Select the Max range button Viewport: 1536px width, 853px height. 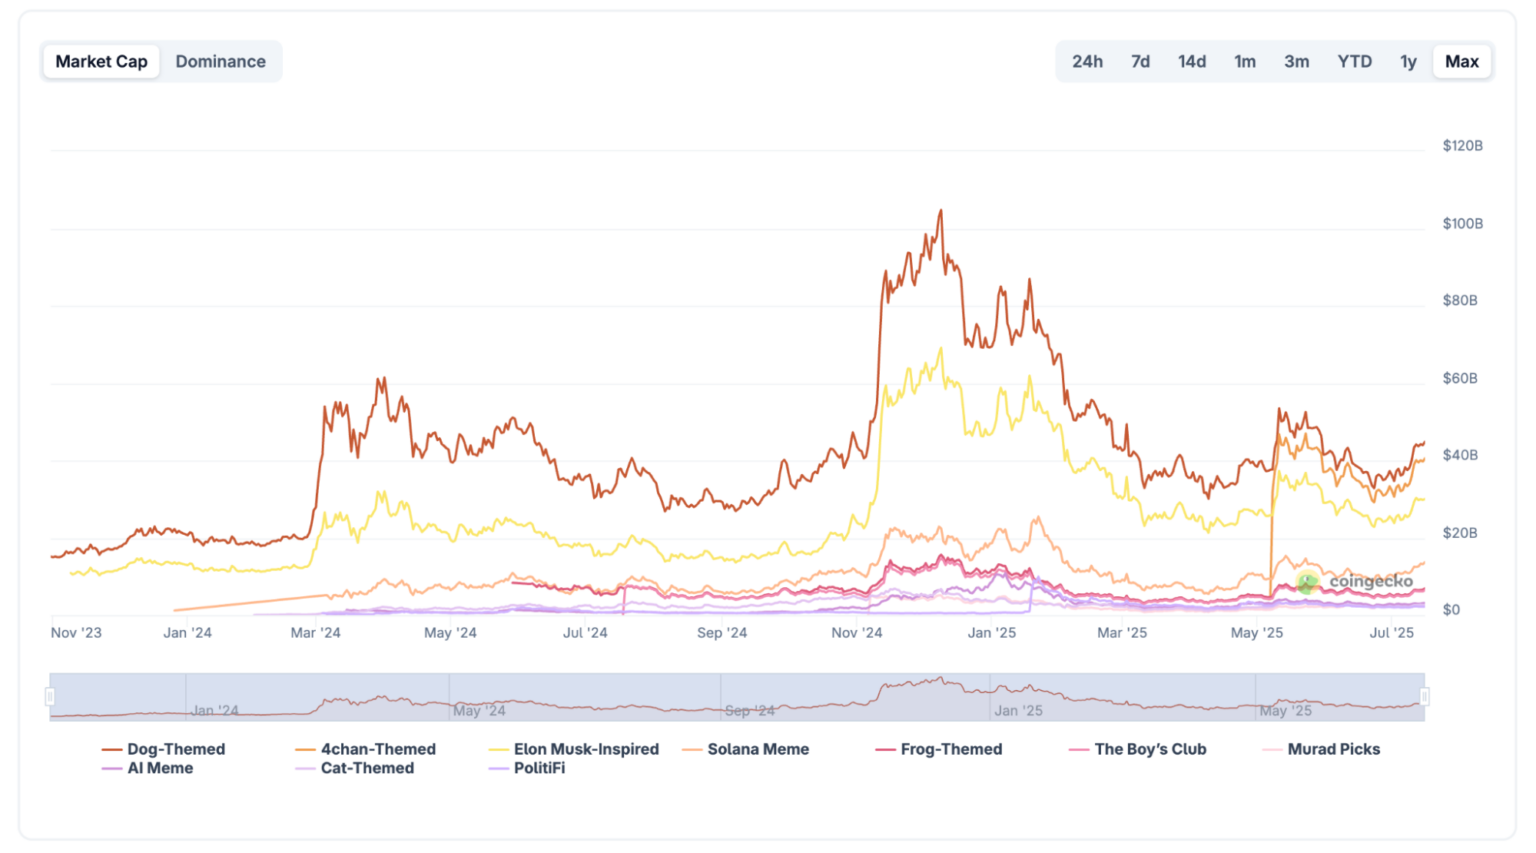click(x=1462, y=61)
